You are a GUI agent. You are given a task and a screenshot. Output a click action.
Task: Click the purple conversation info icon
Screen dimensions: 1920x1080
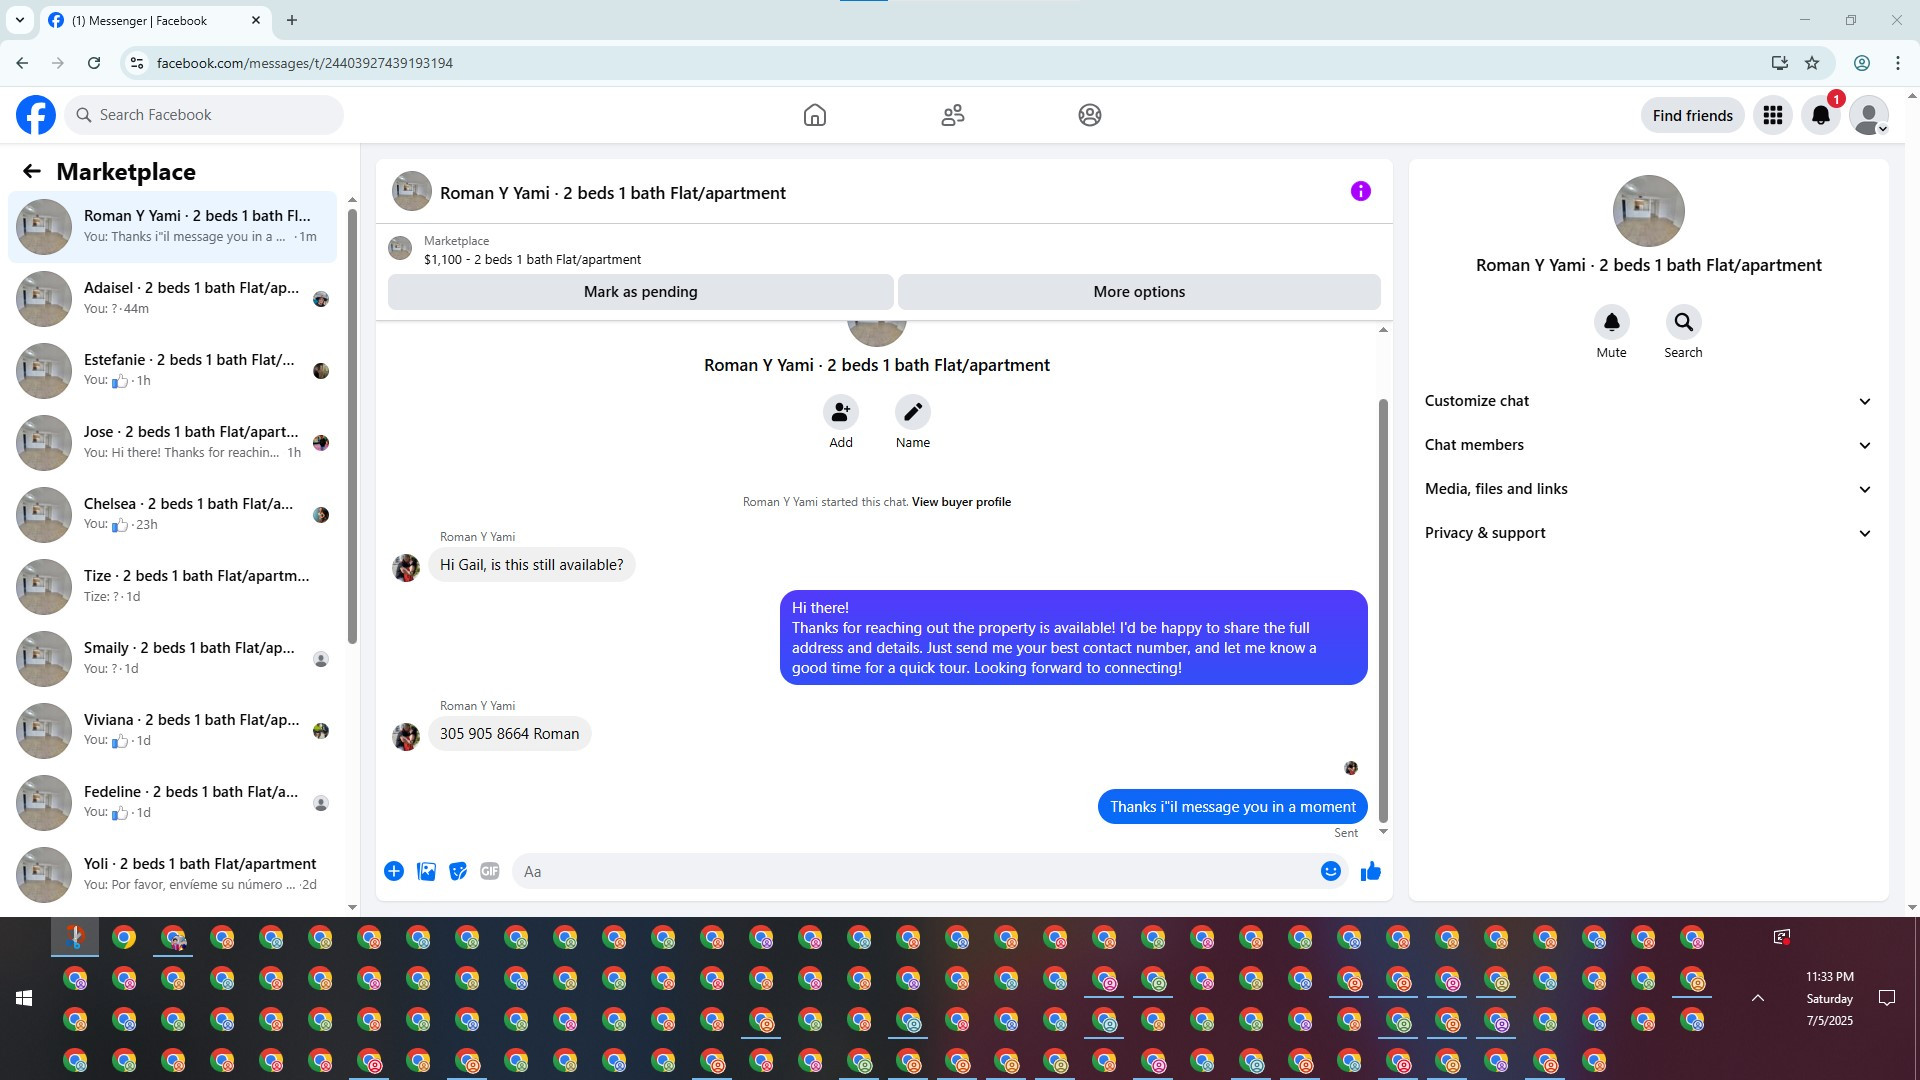click(1360, 191)
